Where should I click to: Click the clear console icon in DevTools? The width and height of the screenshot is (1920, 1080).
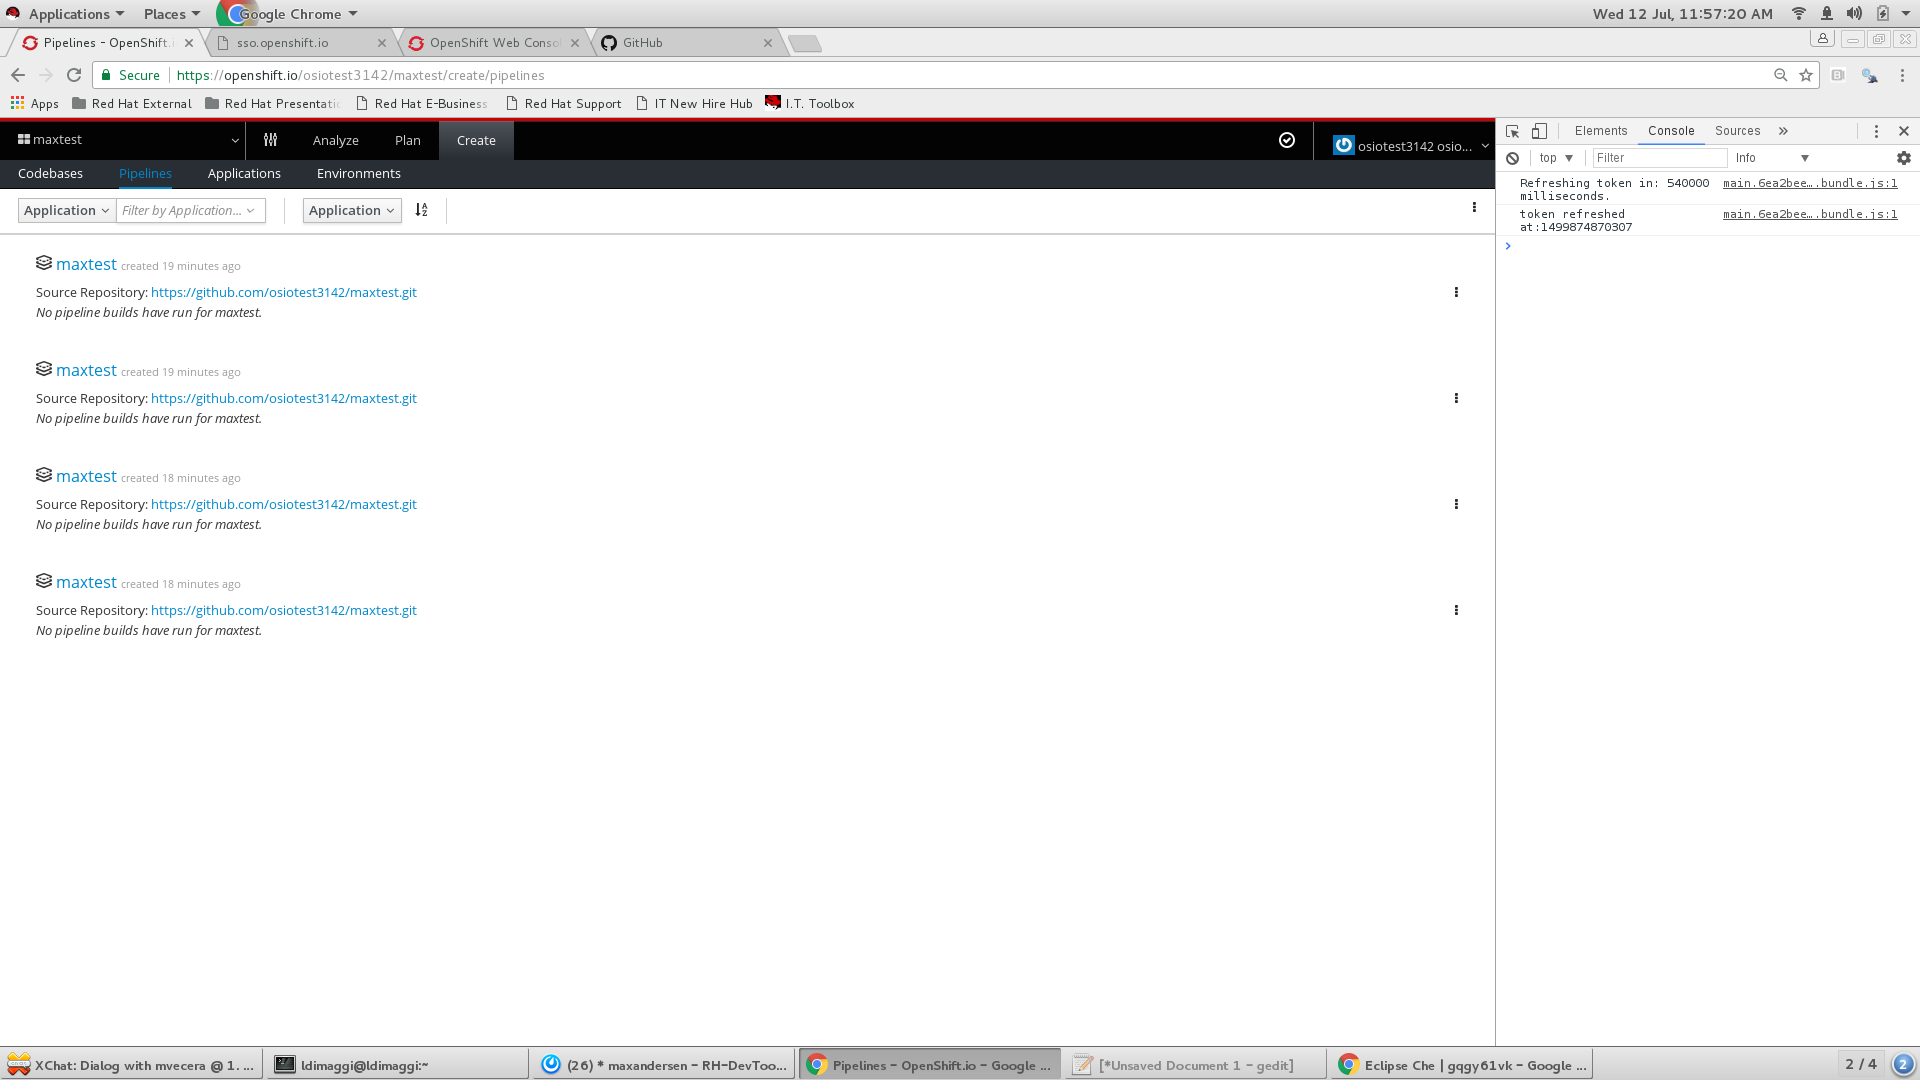[1513, 158]
